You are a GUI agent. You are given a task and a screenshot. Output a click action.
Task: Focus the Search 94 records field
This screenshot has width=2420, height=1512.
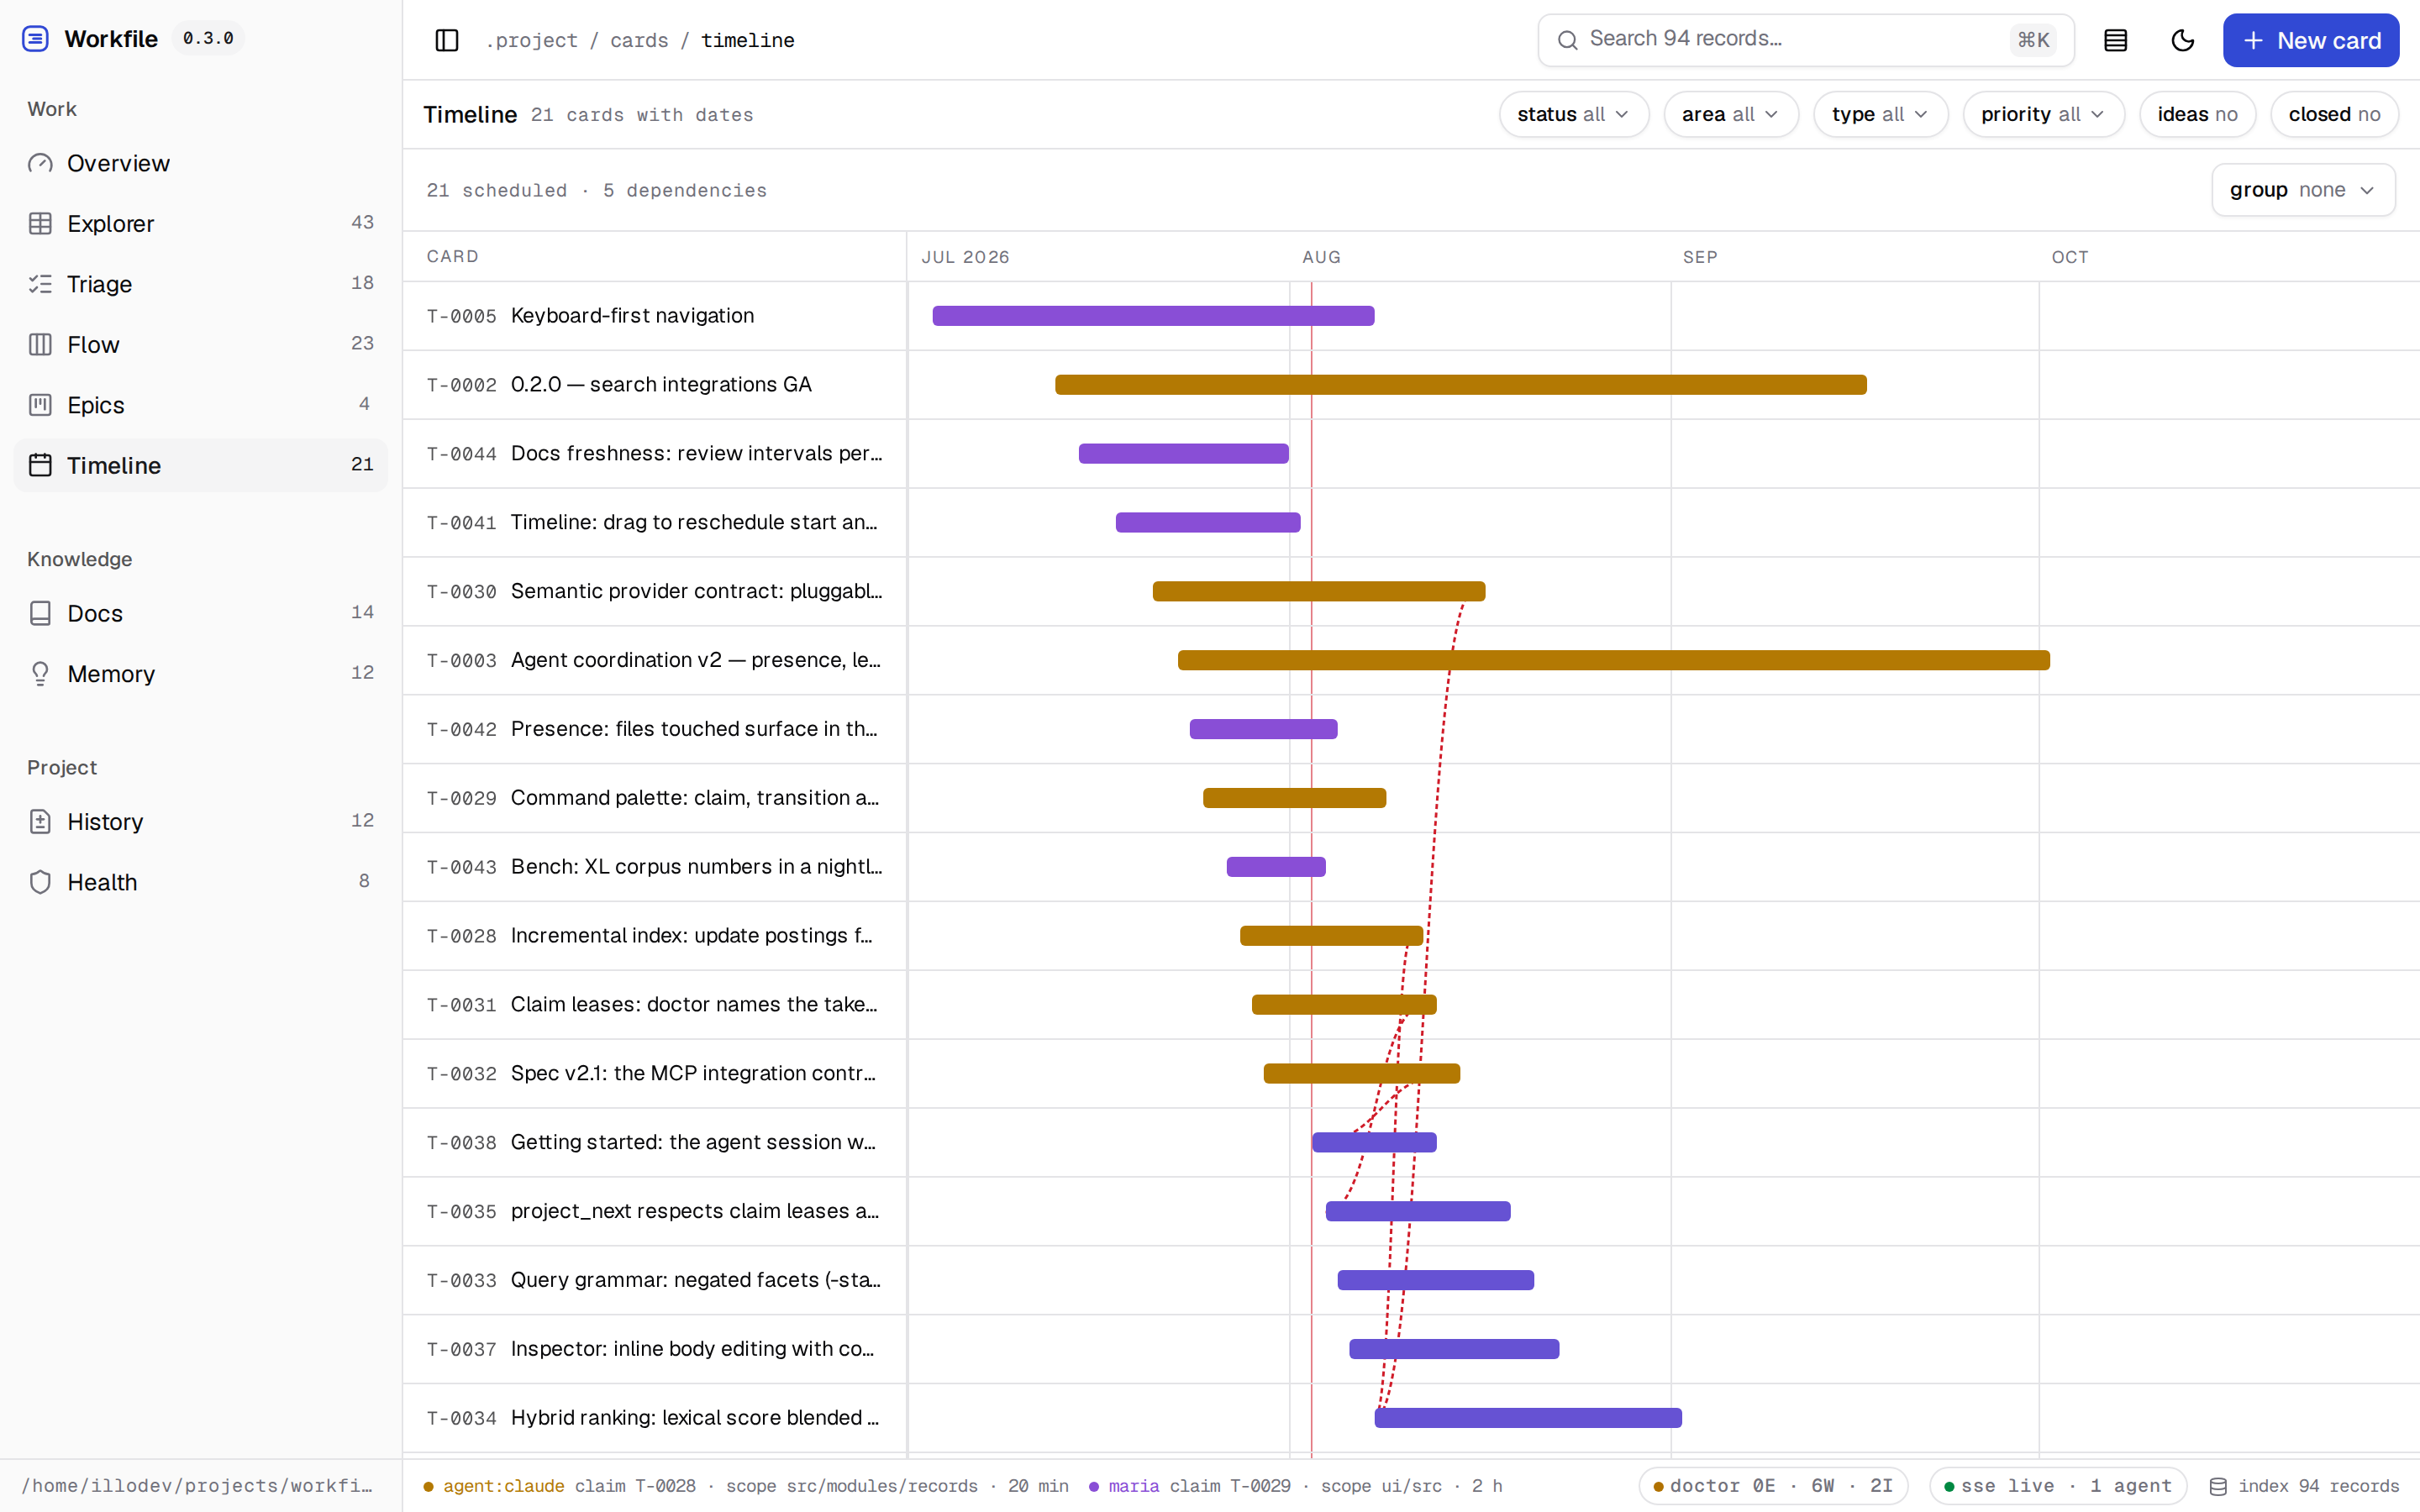point(1805,40)
